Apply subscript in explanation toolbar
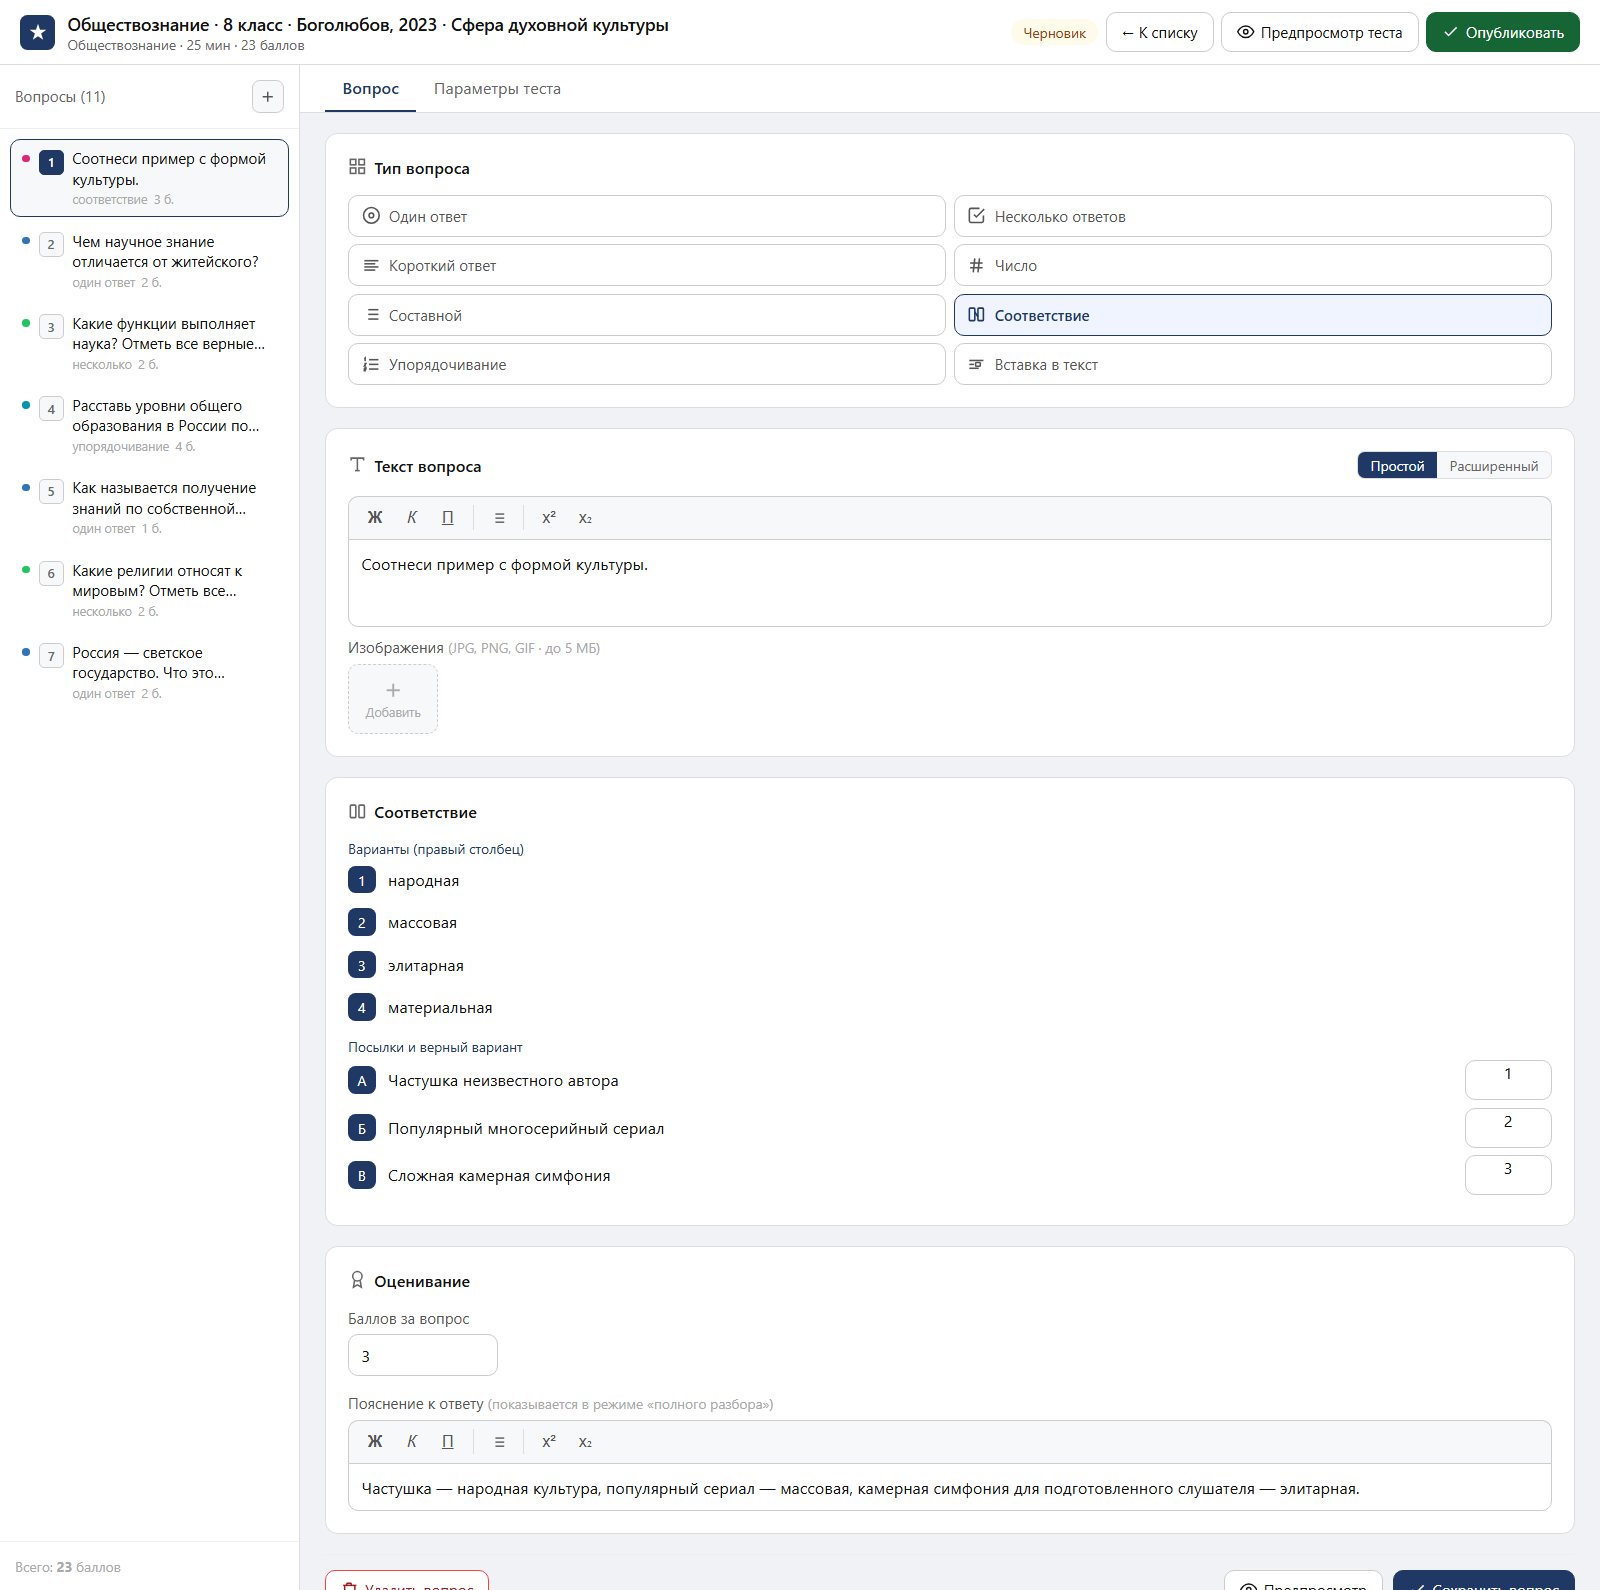 click(x=585, y=1442)
